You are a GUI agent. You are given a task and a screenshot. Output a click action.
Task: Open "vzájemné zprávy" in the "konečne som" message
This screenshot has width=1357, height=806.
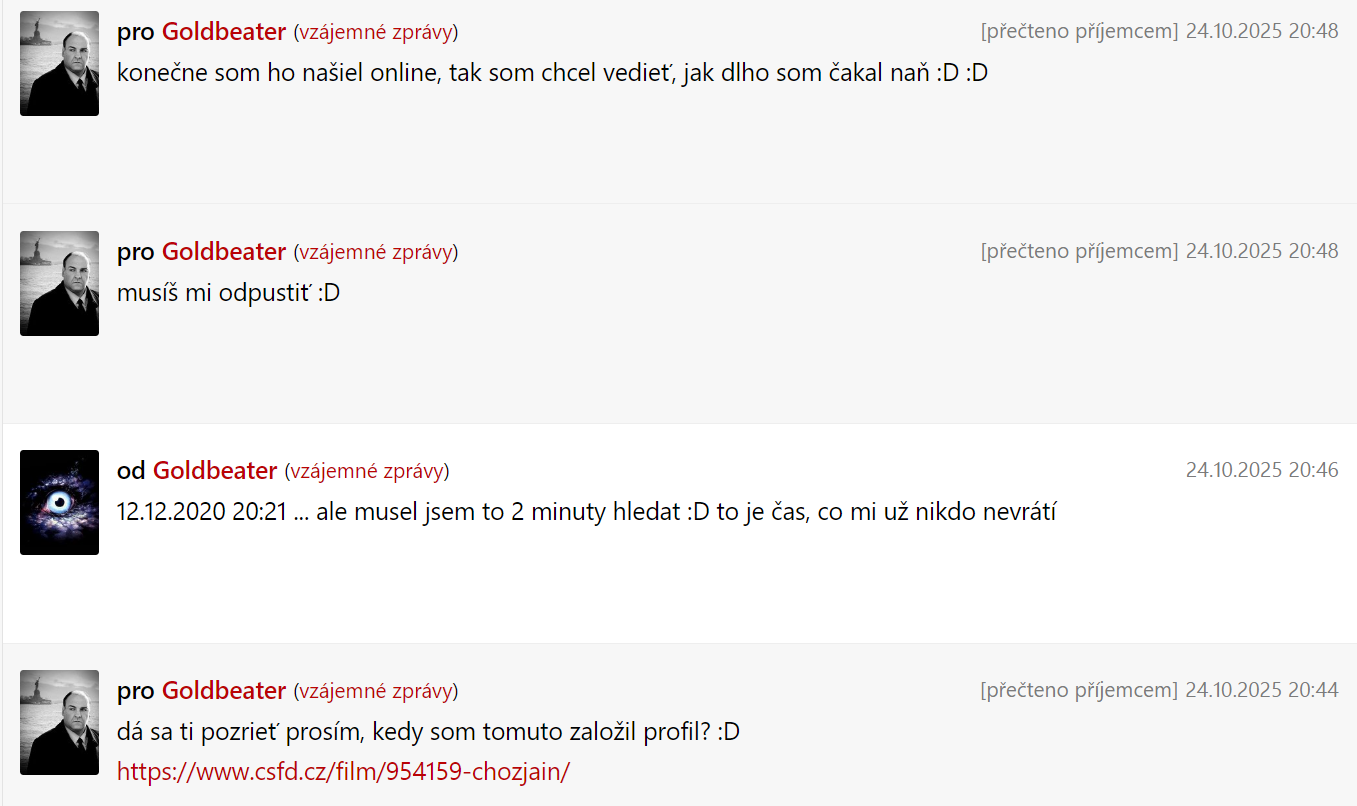(x=375, y=33)
